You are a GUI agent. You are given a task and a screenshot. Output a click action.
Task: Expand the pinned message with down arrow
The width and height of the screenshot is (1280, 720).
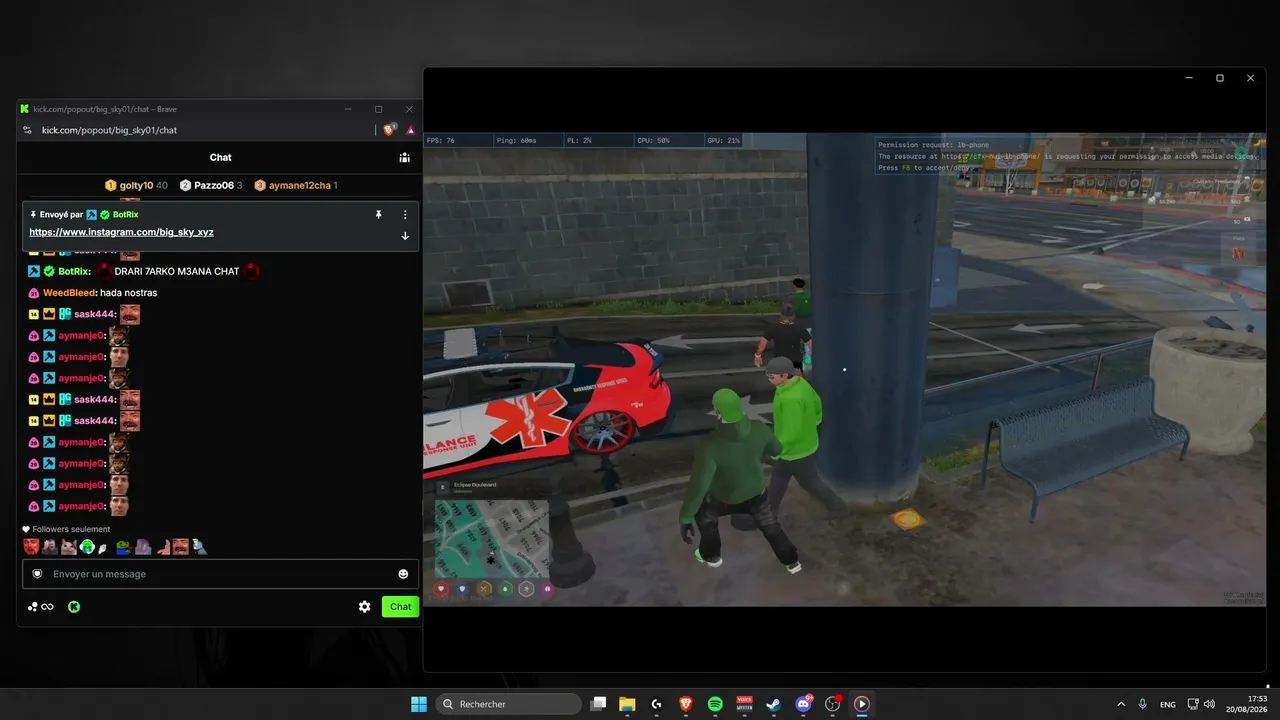pos(405,236)
